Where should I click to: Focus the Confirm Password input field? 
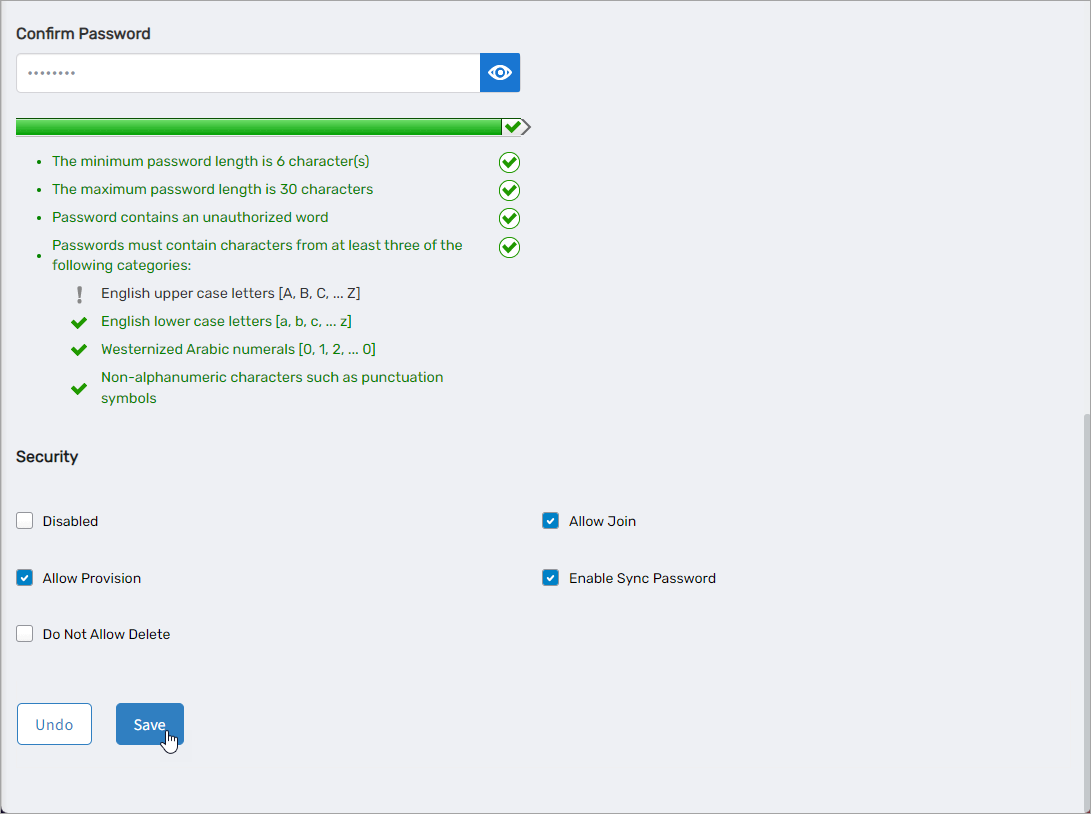(248, 73)
